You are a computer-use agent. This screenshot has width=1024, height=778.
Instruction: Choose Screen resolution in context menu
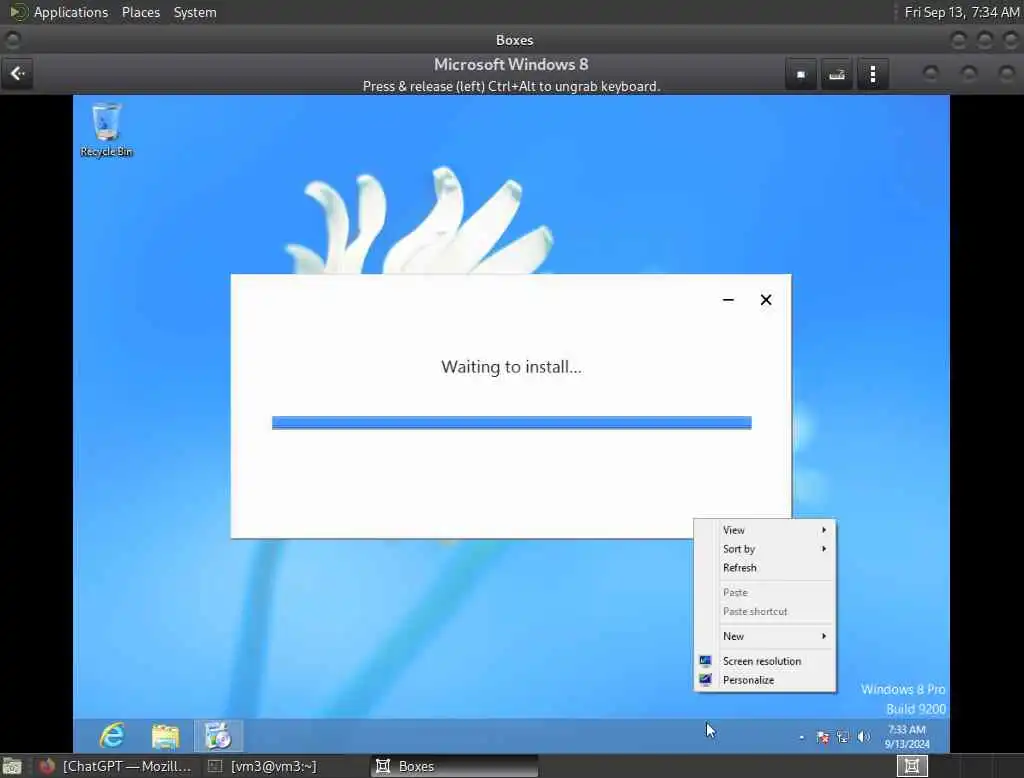765,661
